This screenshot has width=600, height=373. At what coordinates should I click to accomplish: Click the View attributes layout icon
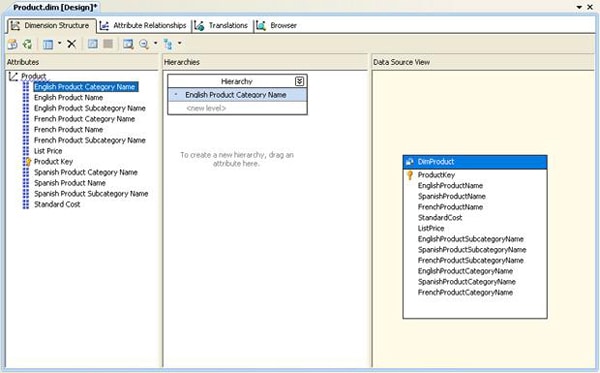coord(48,44)
